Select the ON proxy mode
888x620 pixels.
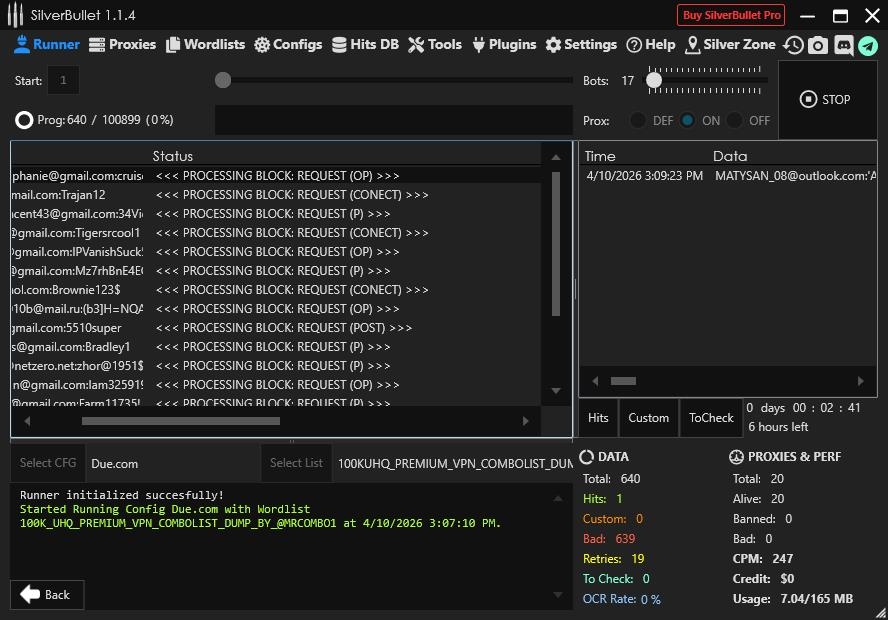pos(686,119)
